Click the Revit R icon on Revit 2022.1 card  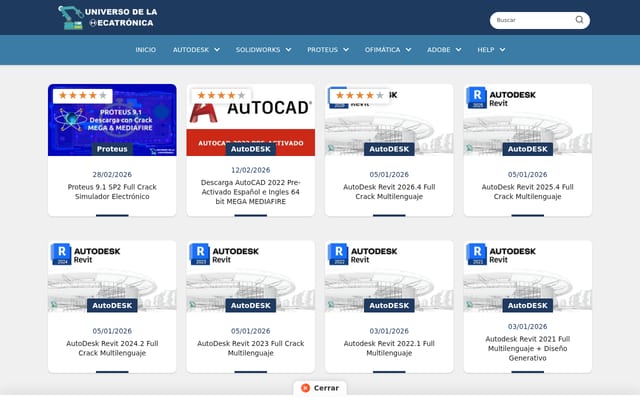coord(338,253)
